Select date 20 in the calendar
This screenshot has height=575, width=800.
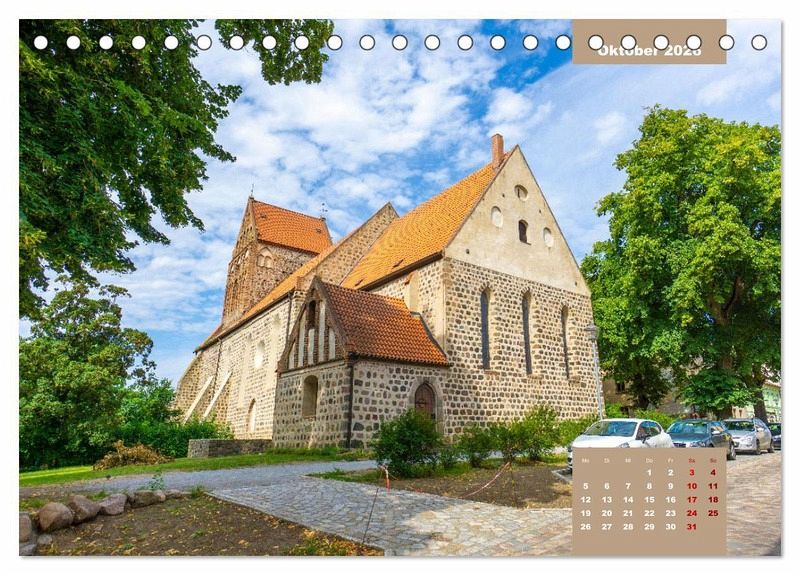click(x=606, y=513)
